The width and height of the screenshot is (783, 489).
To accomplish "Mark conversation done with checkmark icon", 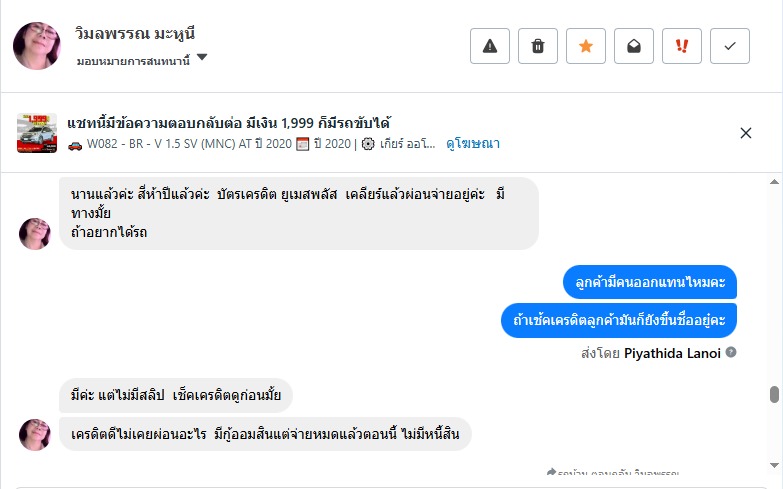I will click(730, 46).
